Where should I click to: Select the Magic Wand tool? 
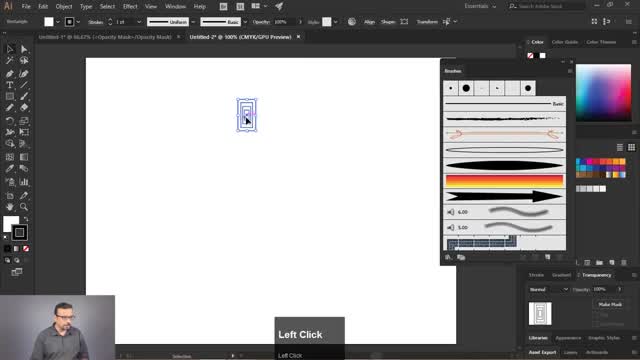pyautogui.click(x=10, y=61)
